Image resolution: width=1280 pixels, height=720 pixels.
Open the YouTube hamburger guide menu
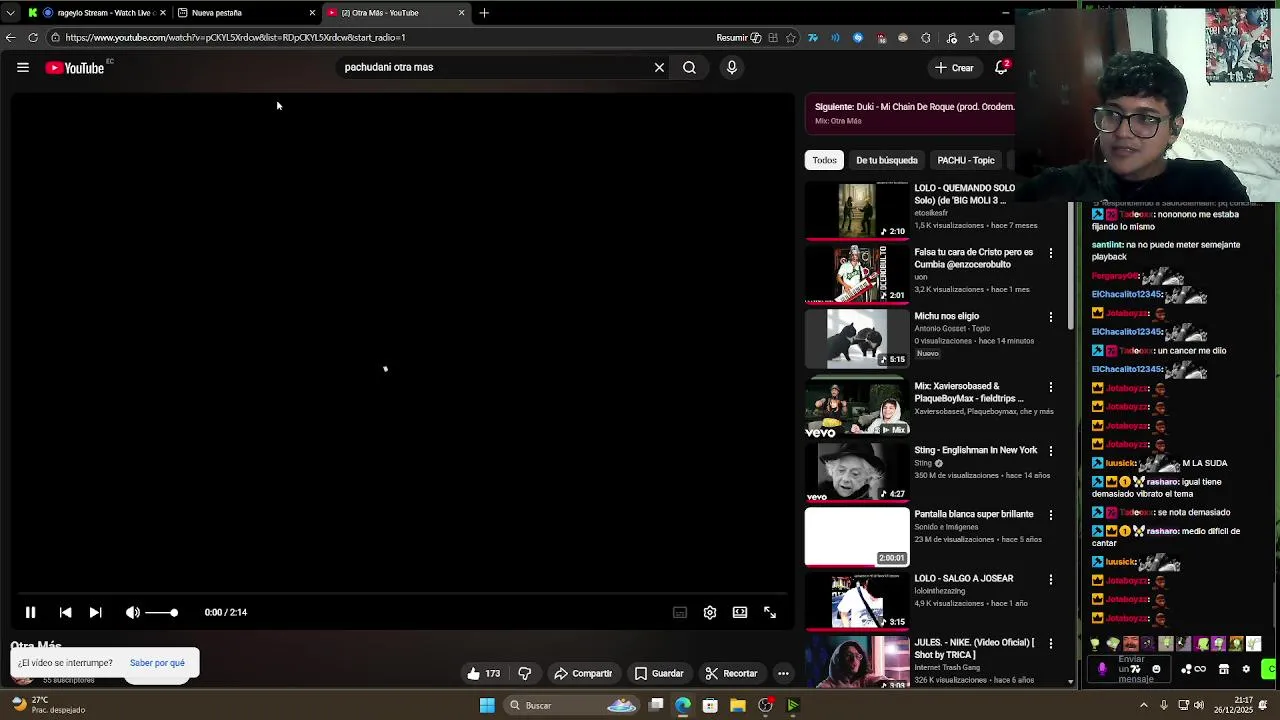coord(23,67)
